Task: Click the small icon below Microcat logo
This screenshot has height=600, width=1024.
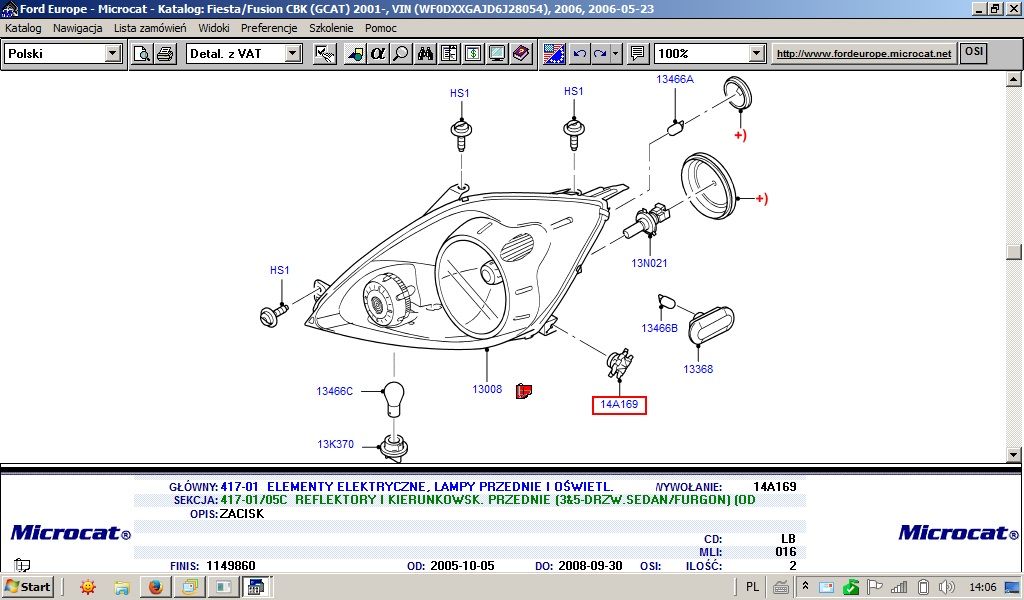Action: (22, 564)
